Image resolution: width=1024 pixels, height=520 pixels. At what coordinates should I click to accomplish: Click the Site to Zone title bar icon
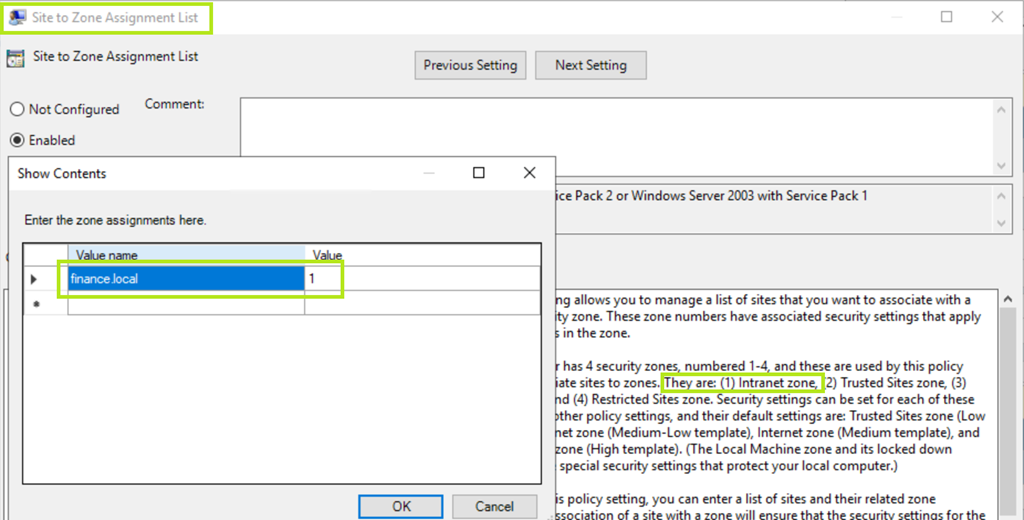tap(17, 17)
